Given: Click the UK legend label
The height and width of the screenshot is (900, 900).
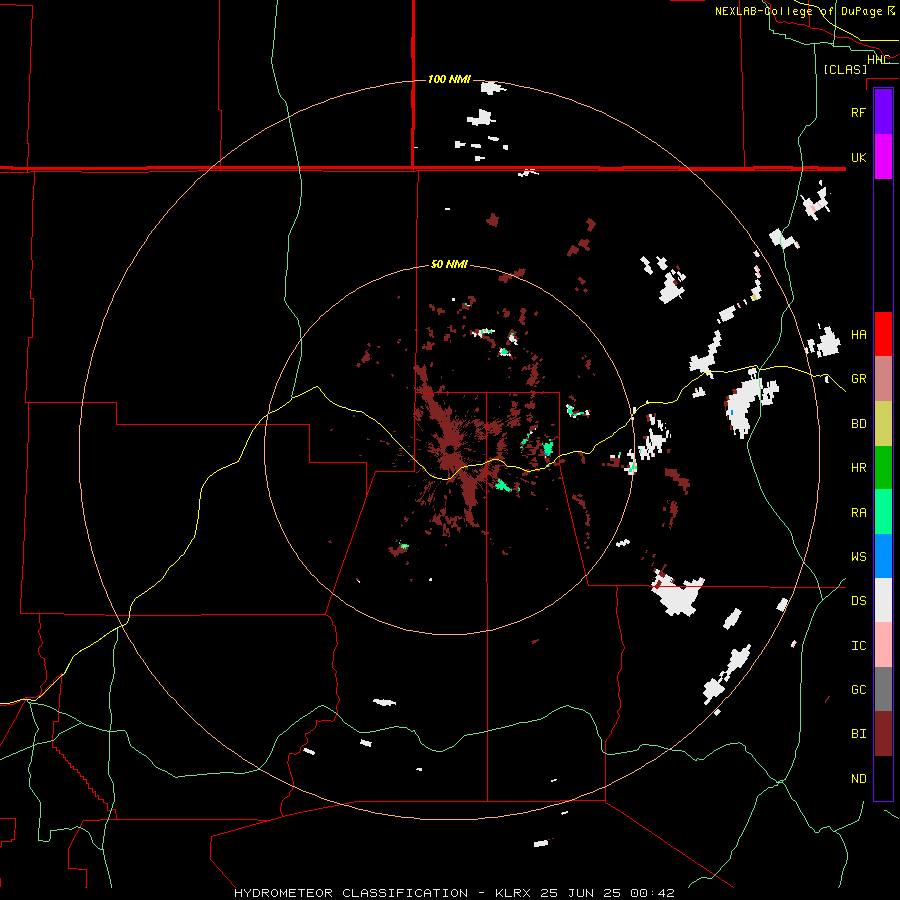Looking at the screenshot, I should [x=858, y=157].
